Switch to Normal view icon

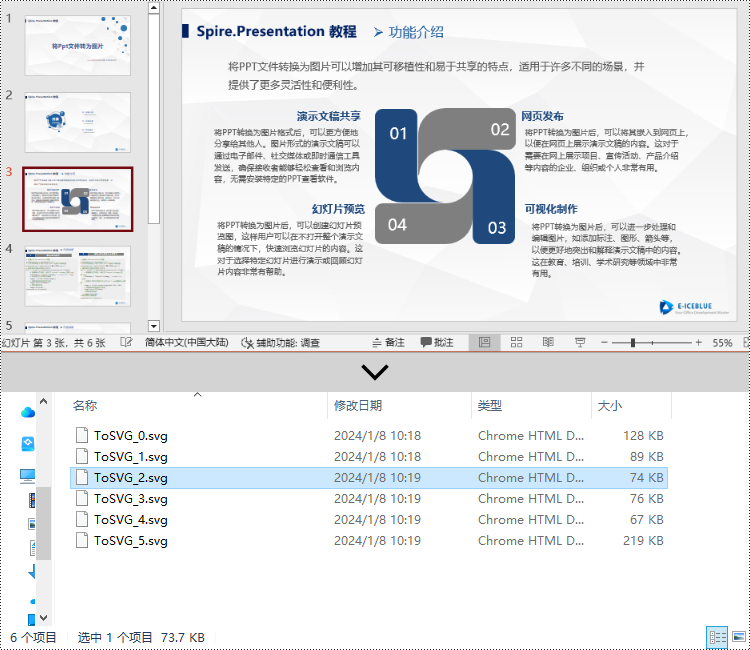485,342
